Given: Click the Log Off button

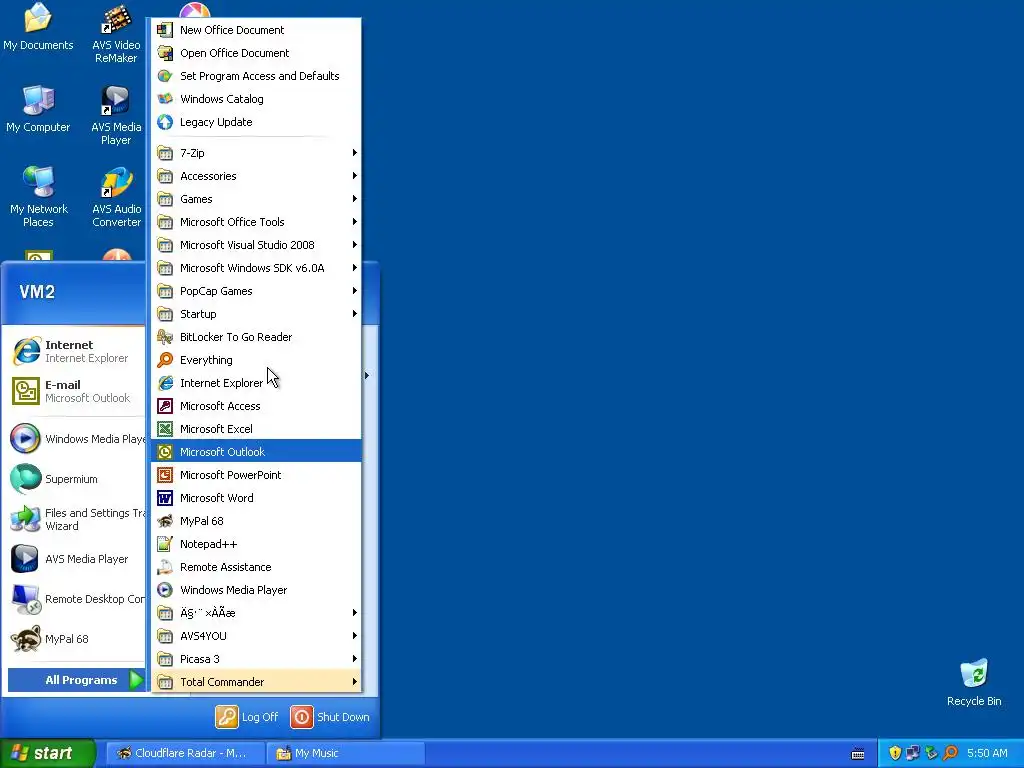Looking at the screenshot, I should click(x=248, y=716).
